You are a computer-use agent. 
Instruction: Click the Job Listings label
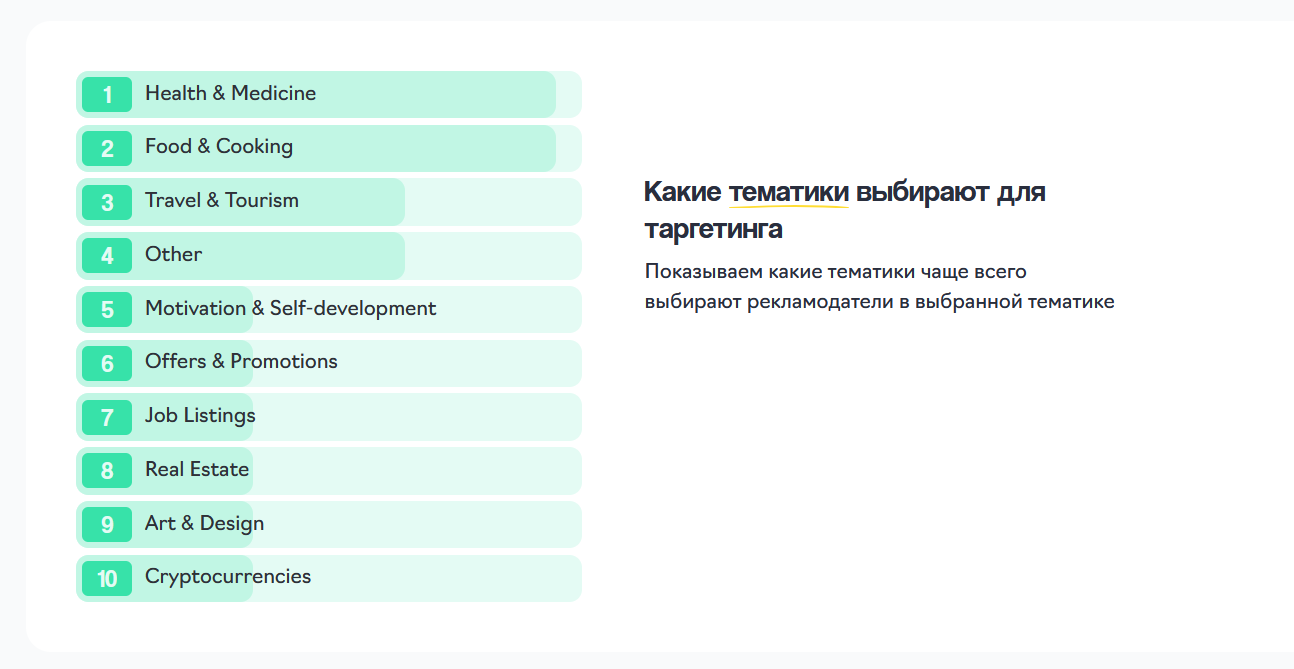[x=200, y=416]
